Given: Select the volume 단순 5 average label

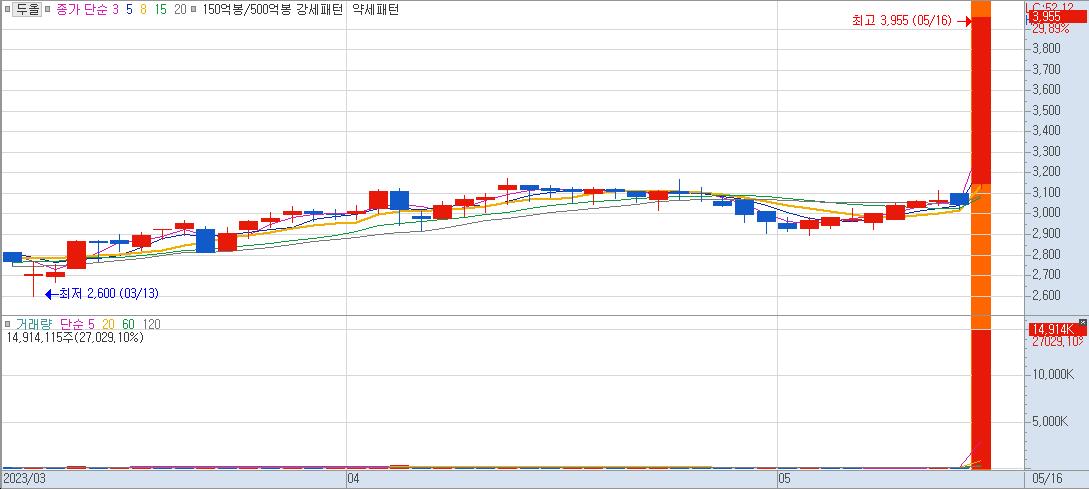Looking at the screenshot, I should pos(77,324).
